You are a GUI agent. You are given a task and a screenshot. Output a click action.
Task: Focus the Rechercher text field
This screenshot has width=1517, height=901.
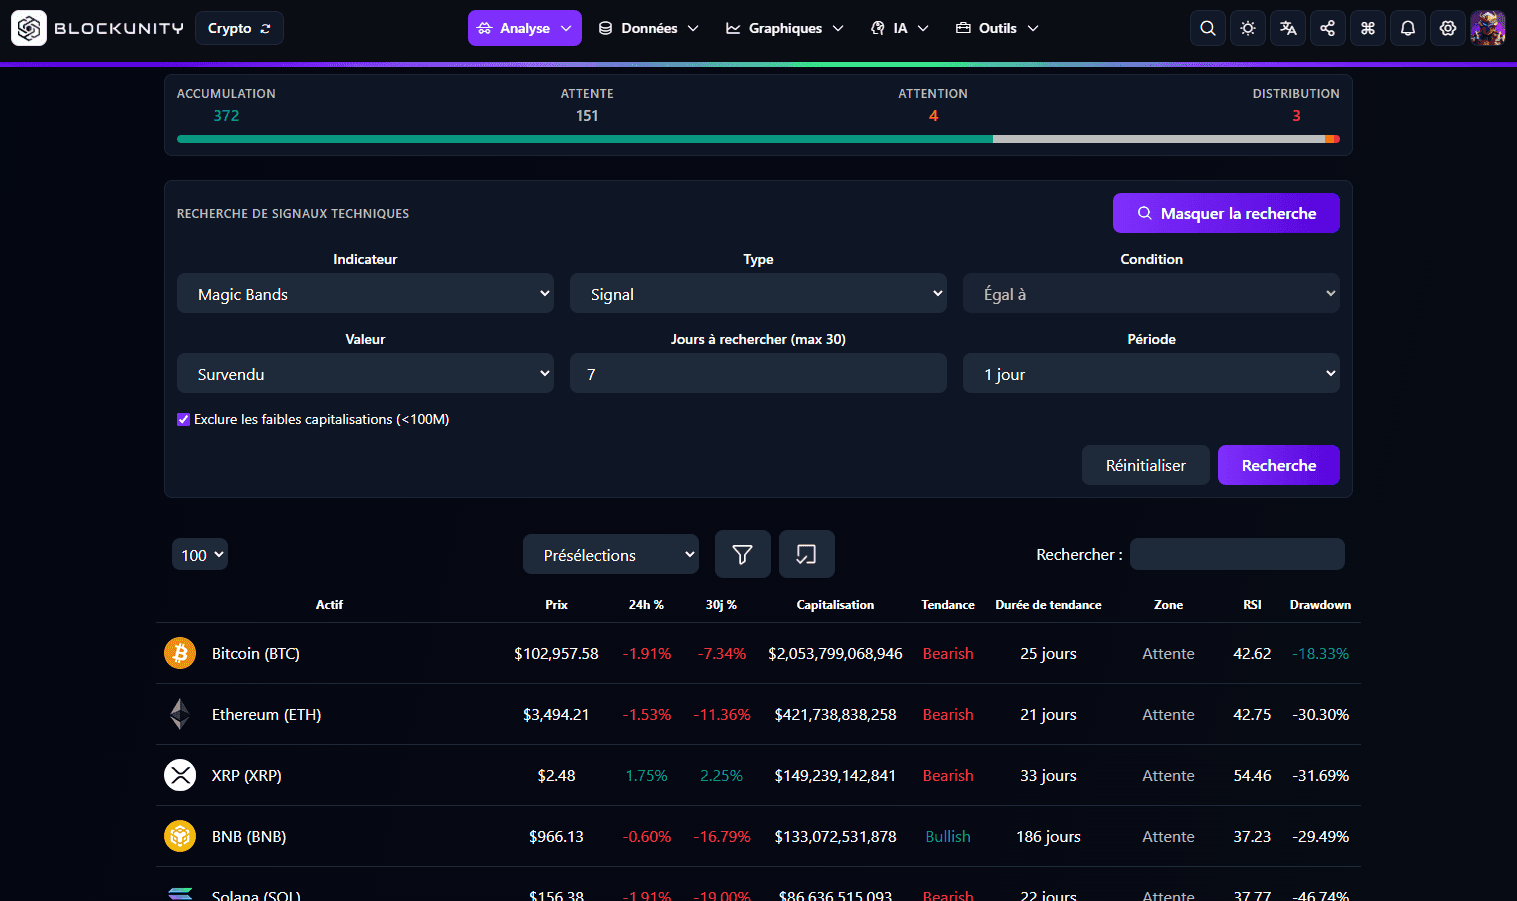click(1237, 554)
